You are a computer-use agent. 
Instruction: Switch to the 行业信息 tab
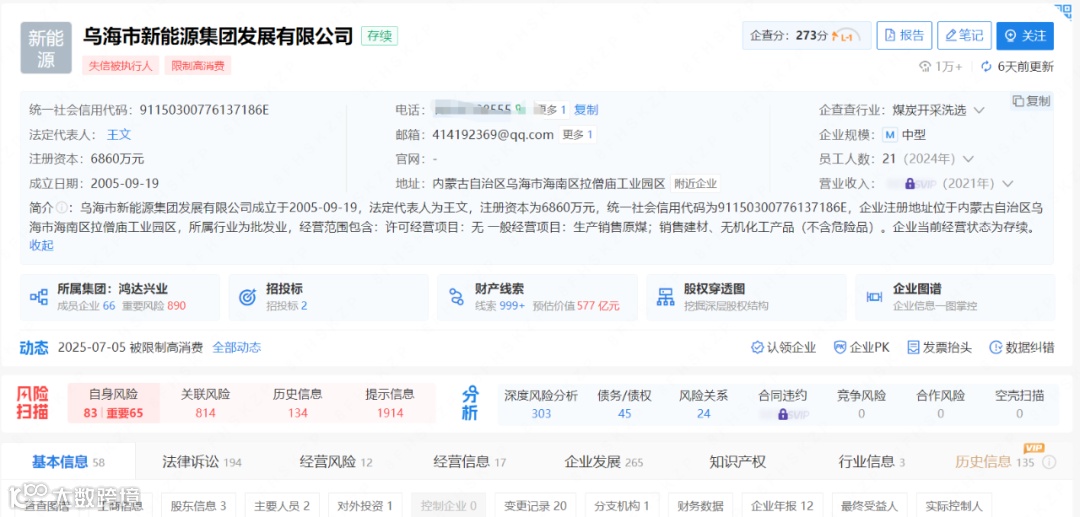(871, 462)
